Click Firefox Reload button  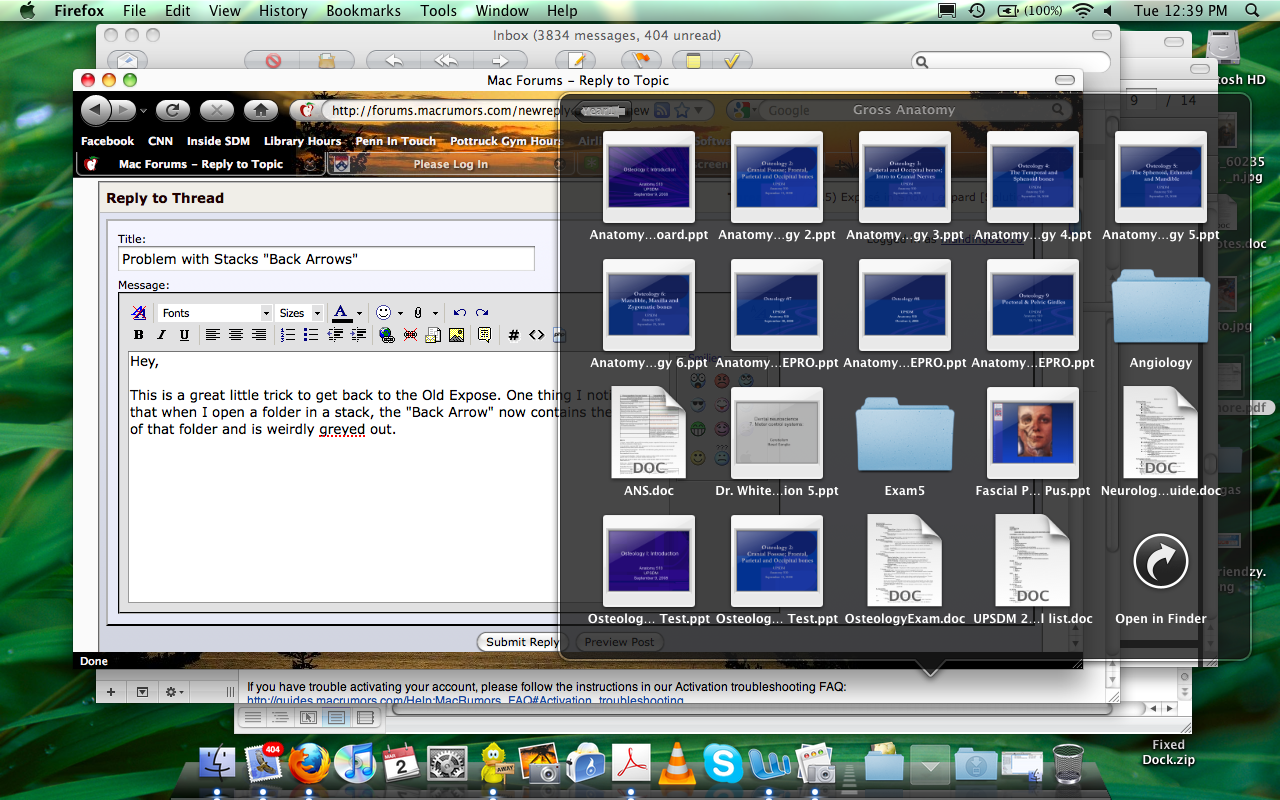172,110
